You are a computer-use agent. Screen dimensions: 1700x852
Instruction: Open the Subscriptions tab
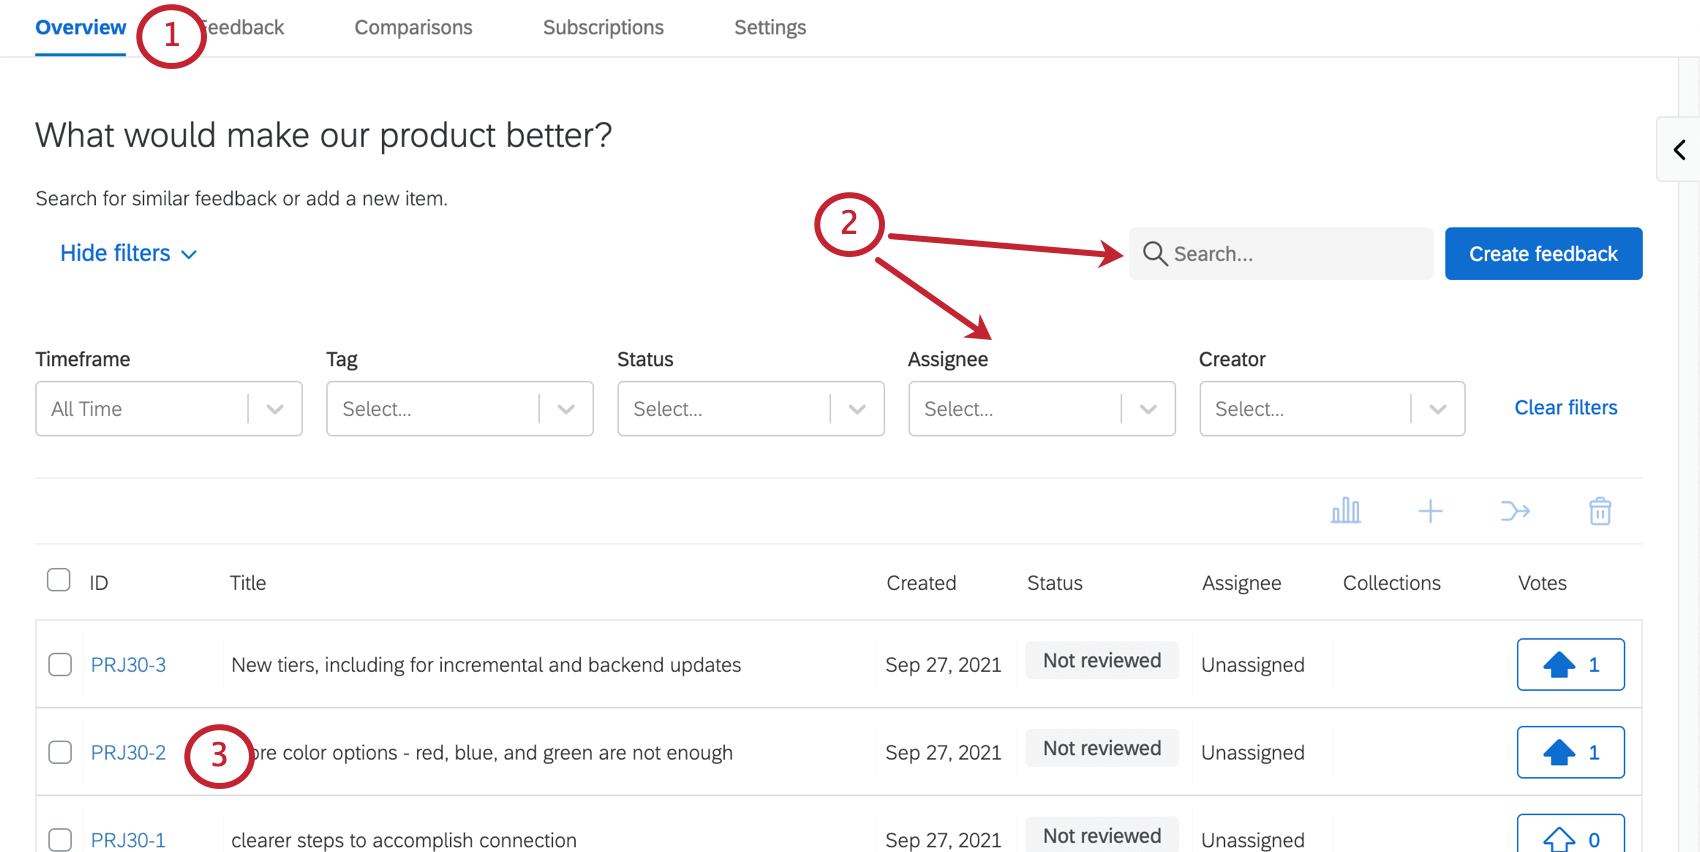(x=603, y=28)
